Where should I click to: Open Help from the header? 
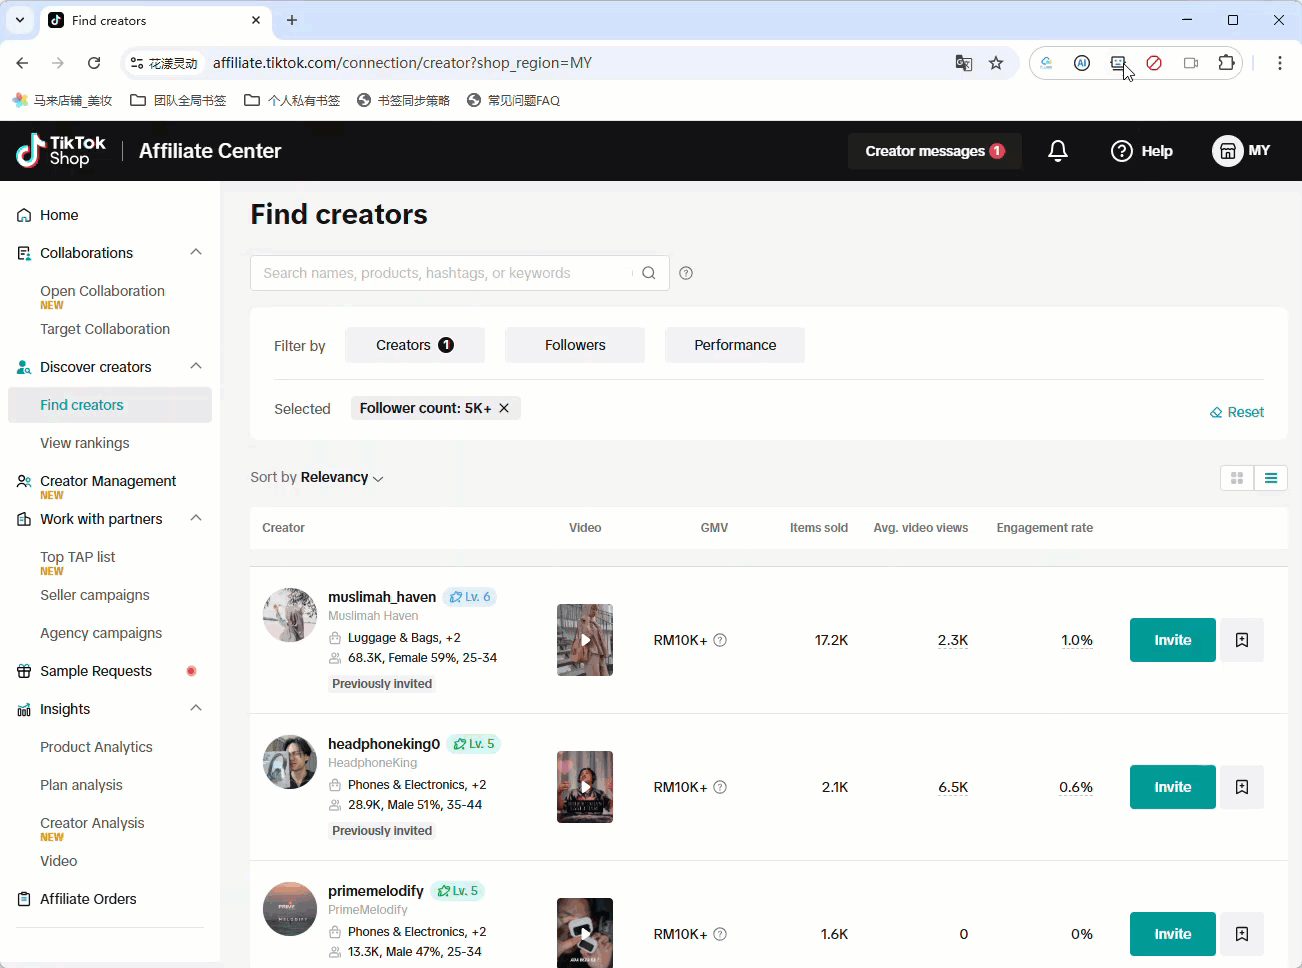click(1142, 151)
